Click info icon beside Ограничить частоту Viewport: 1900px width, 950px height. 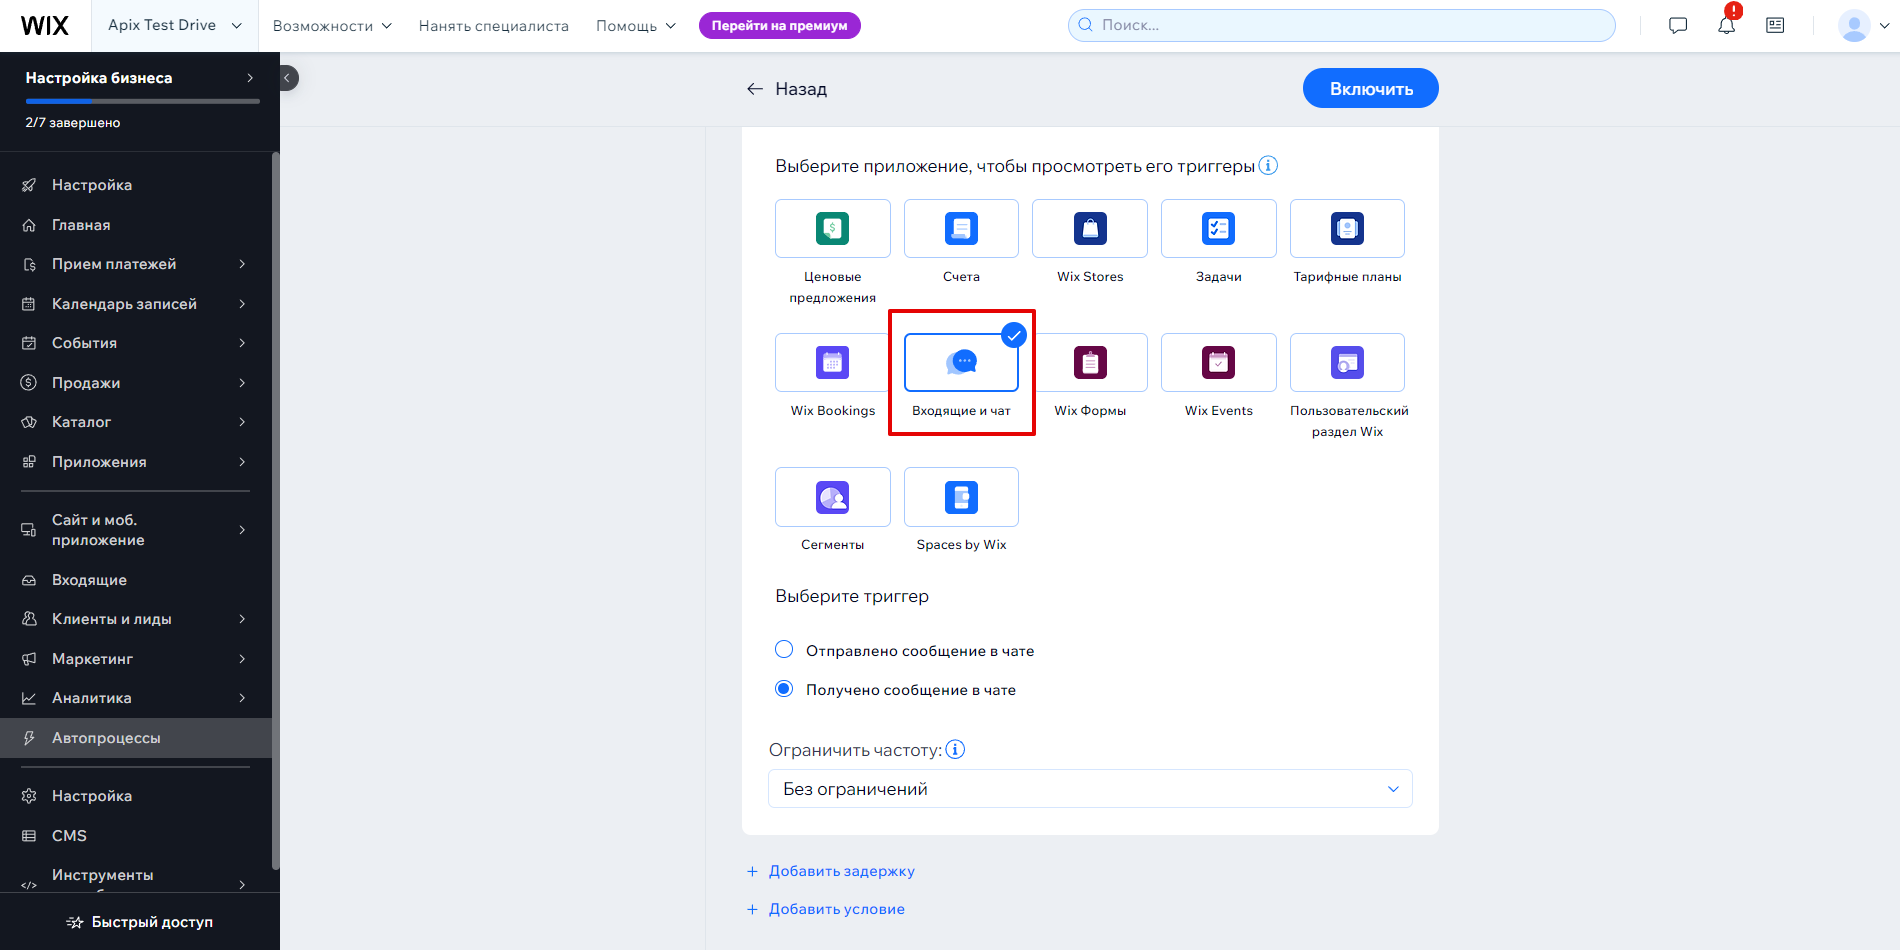pyautogui.click(x=955, y=750)
